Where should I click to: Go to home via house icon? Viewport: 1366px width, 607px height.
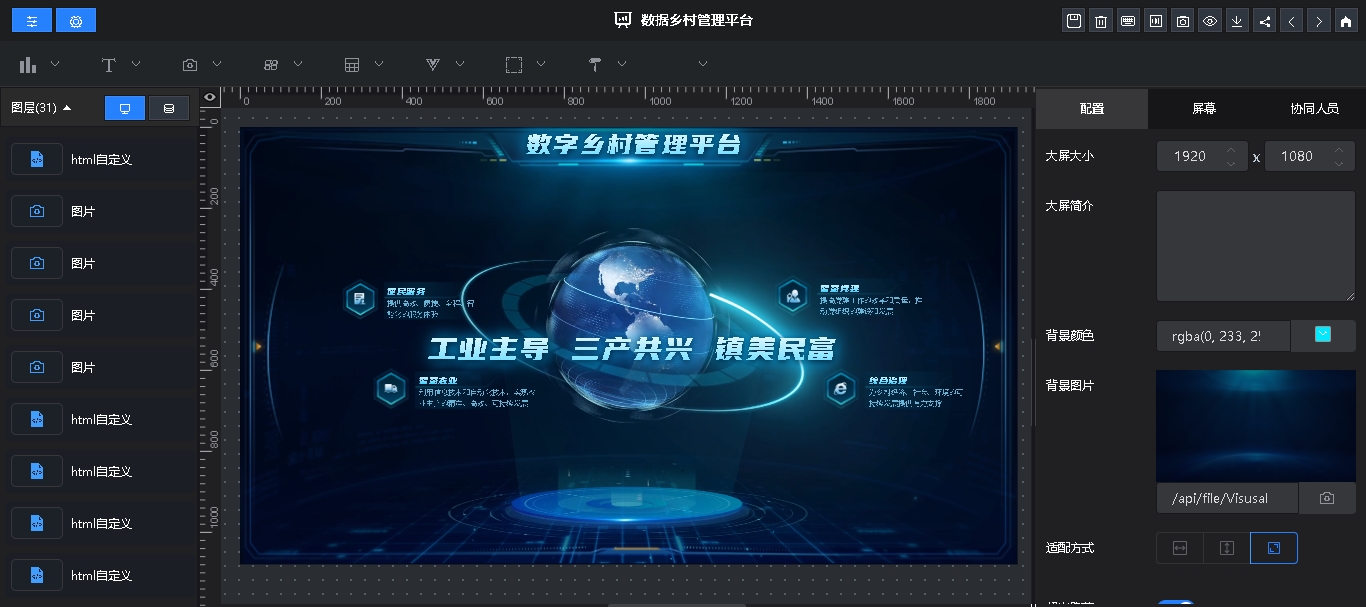click(x=1346, y=21)
